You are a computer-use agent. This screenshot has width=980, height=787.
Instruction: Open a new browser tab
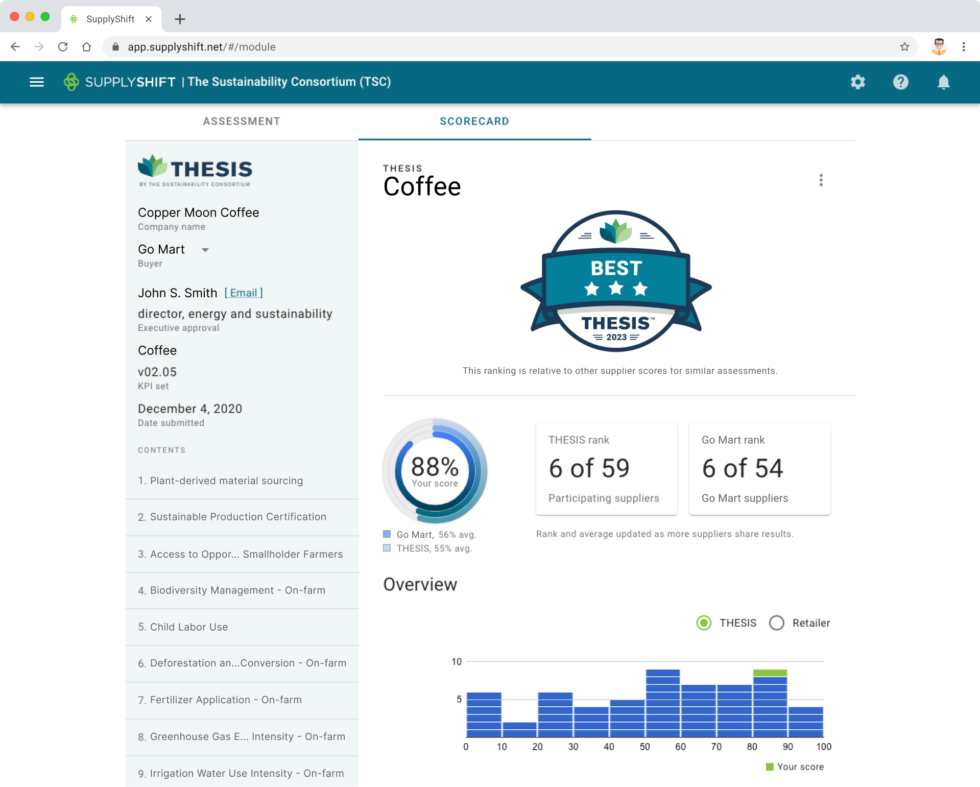[180, 19]
